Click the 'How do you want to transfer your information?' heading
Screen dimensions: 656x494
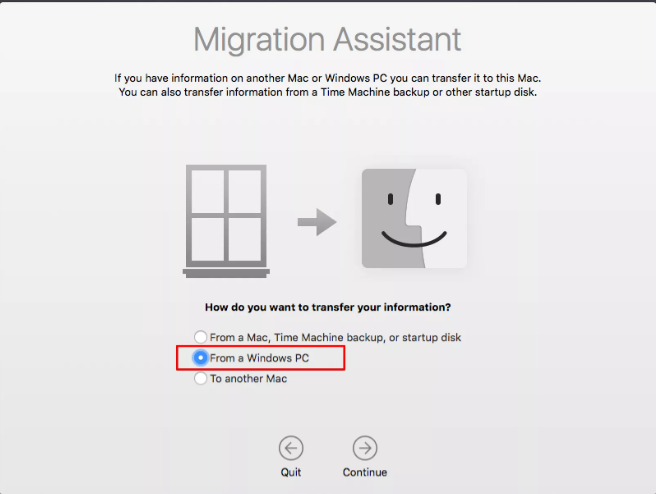coord(328,307)
